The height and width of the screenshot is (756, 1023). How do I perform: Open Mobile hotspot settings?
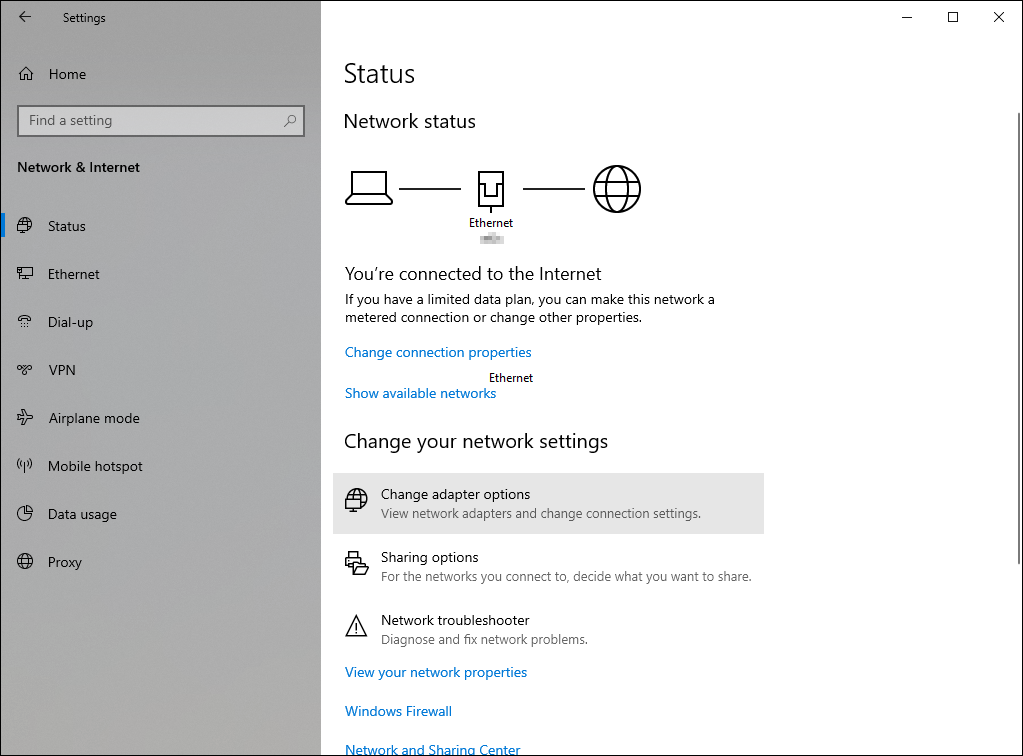coord(95,466)
